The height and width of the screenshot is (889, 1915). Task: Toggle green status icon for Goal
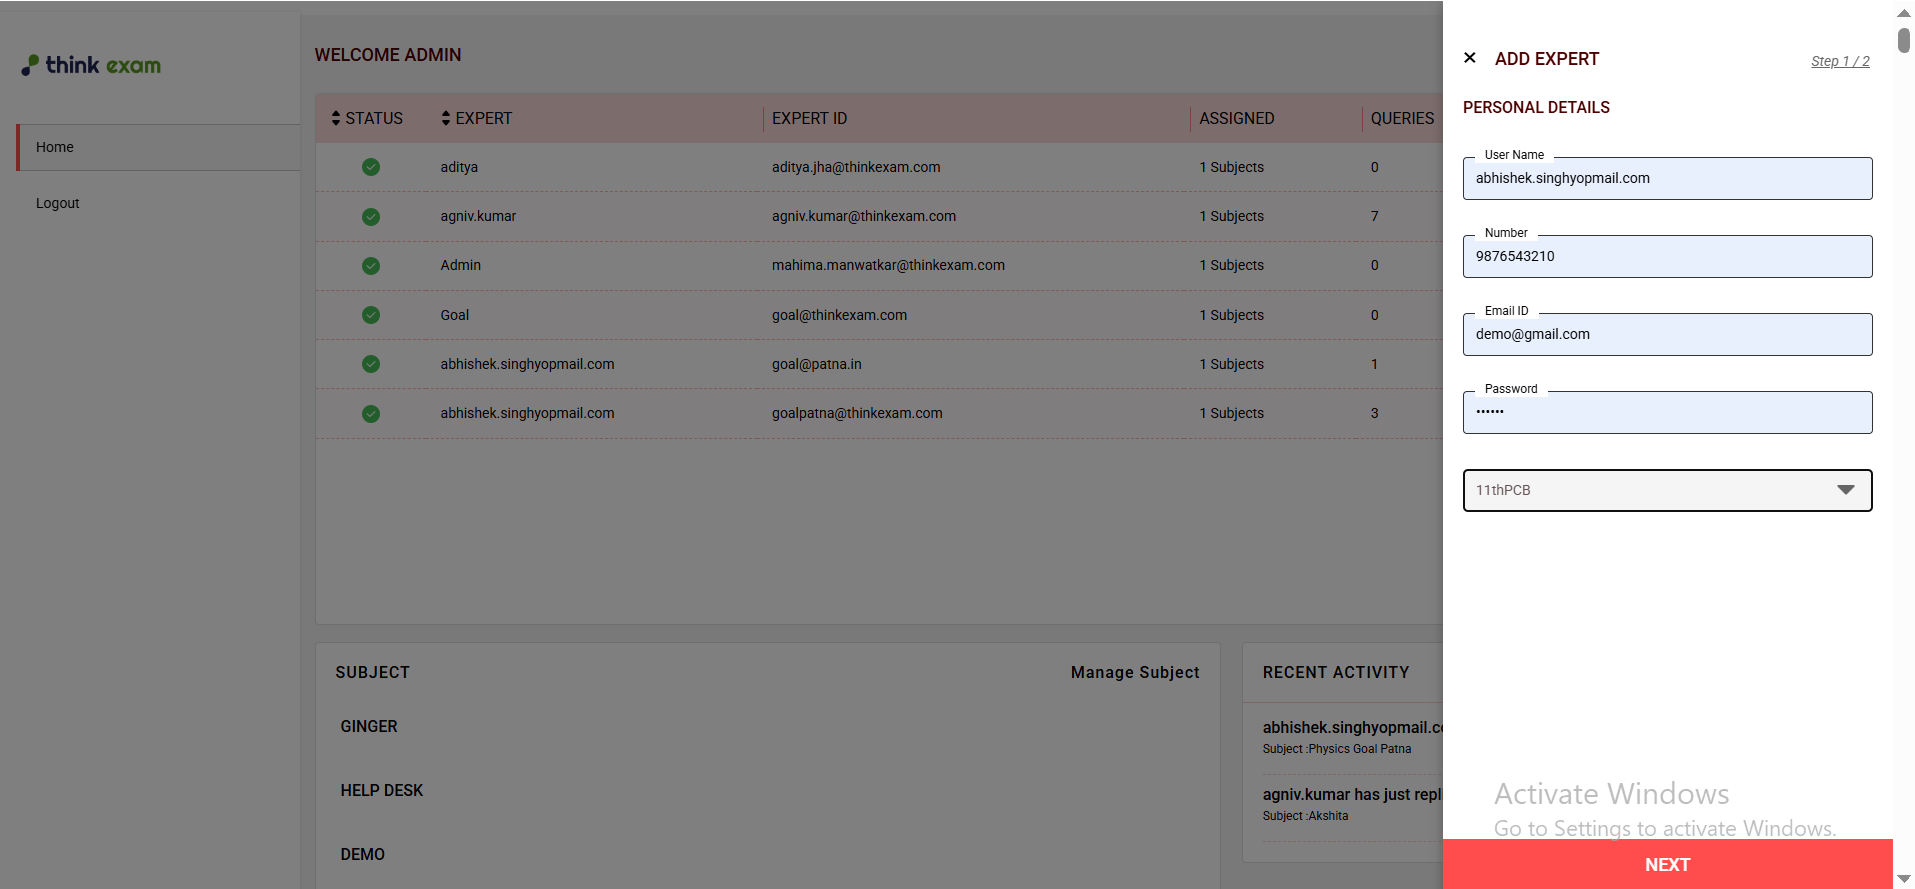(371, 315)
